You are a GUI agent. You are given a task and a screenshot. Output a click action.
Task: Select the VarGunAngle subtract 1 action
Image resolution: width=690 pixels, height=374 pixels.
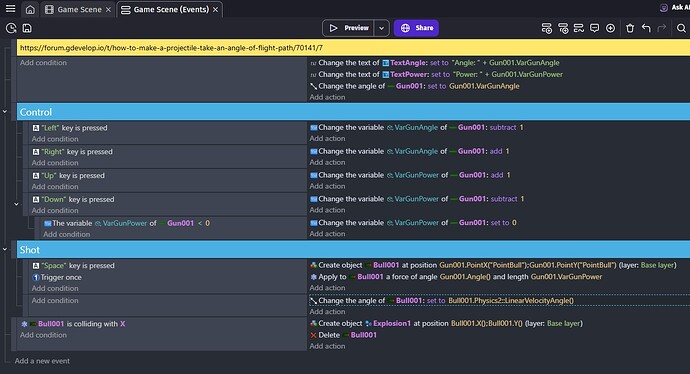[x=417, y=128]
